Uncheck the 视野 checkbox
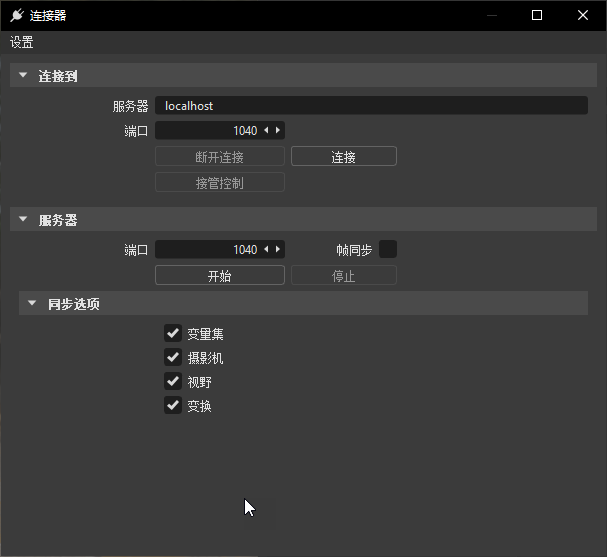Image resolution: width=607 pixels, height=557 pixels. pyautogui.click(x=173, y=381)
